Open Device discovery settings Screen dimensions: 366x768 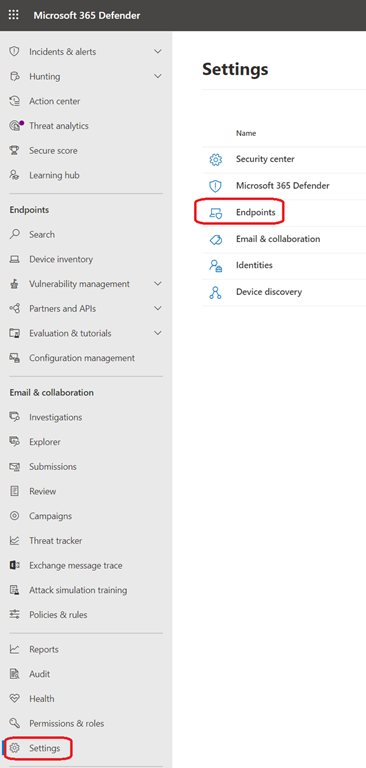[x=269, y=292]
